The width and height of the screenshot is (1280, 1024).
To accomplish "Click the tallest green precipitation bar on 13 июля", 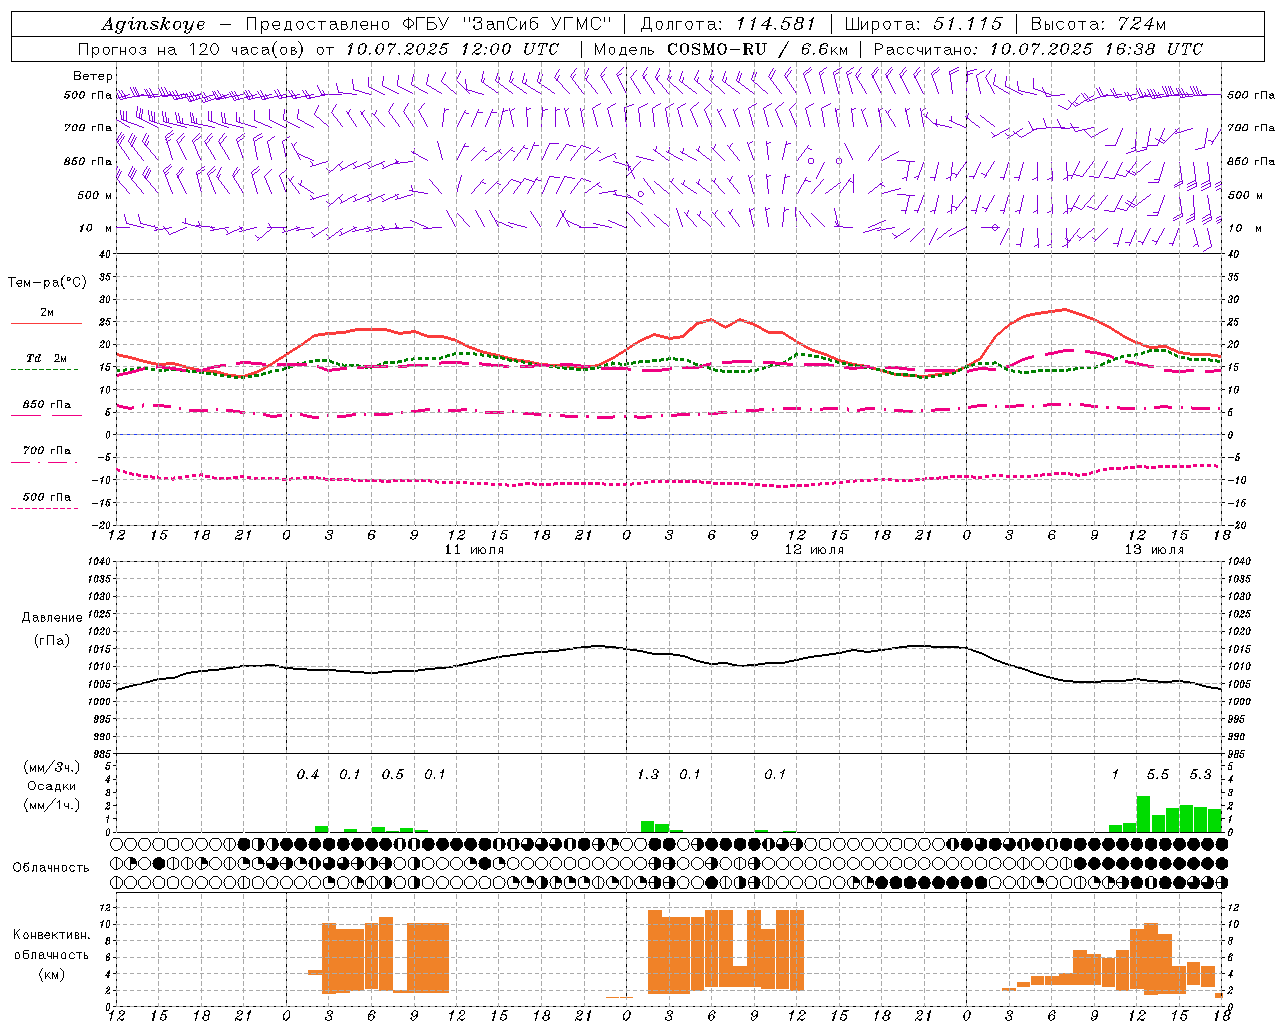I will 1144,814.
